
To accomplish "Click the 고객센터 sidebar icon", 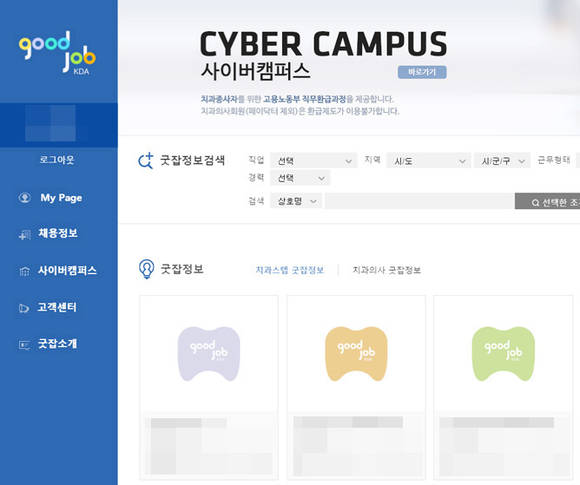I will coord(24,308).
